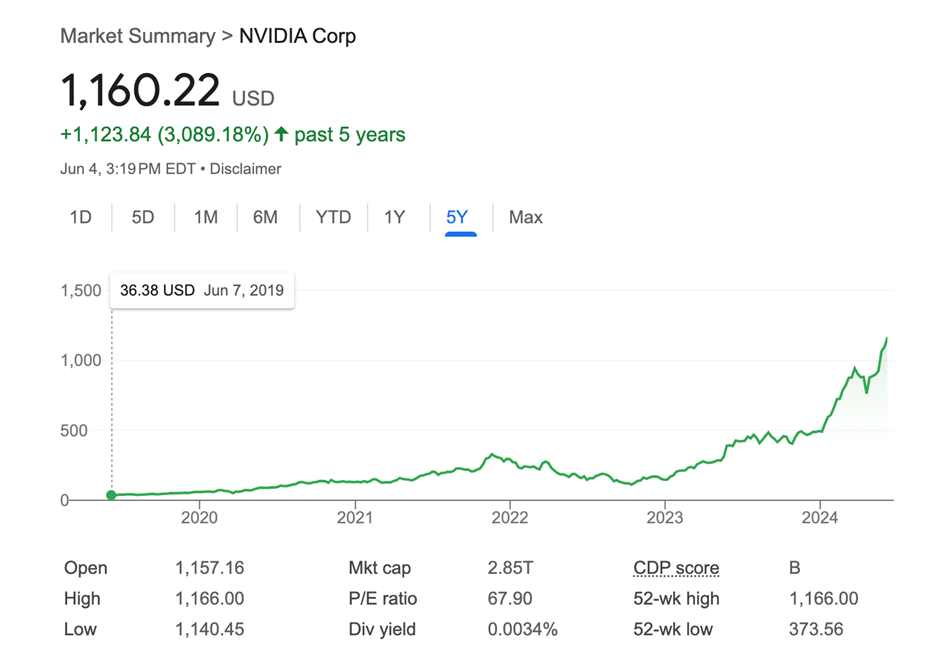The width and height of the screenshot is (936, 650).
Task: Click the active 5Y tab
Action: 457,217
